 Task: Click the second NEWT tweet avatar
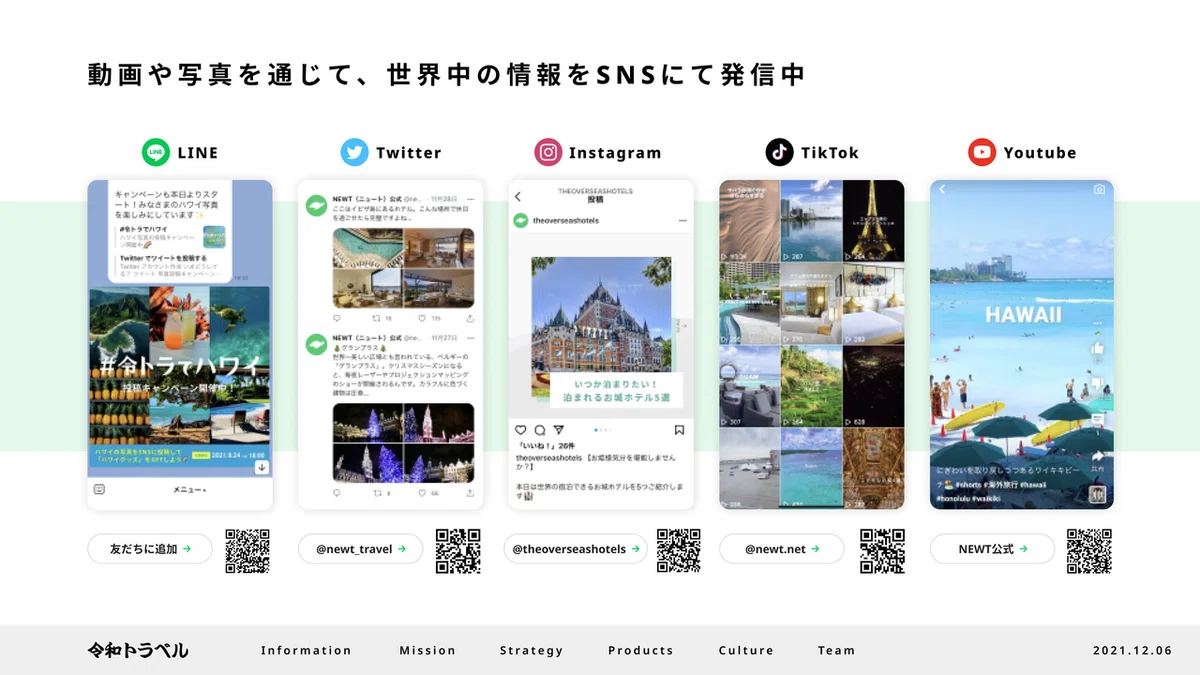click(317, 346)
